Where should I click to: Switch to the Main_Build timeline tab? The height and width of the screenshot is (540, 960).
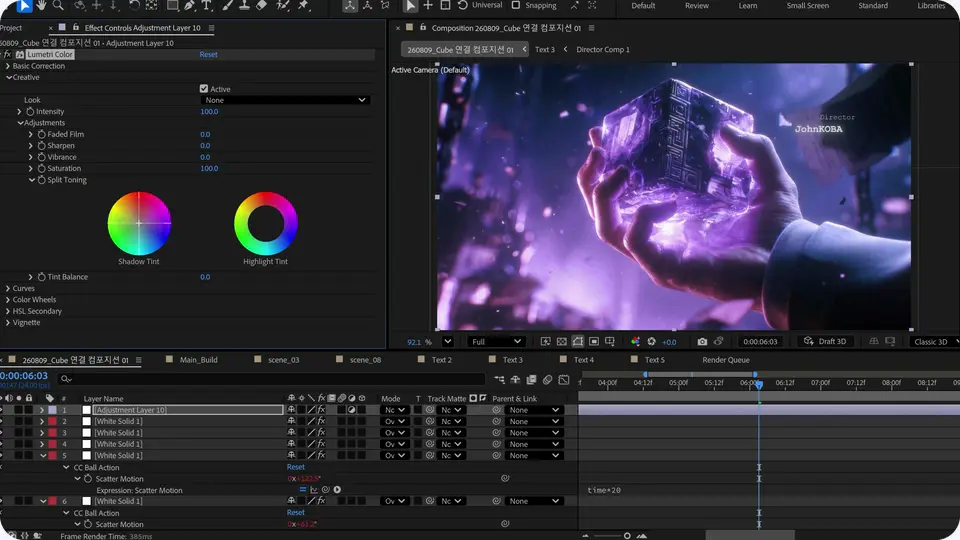[x=198, y=360]
